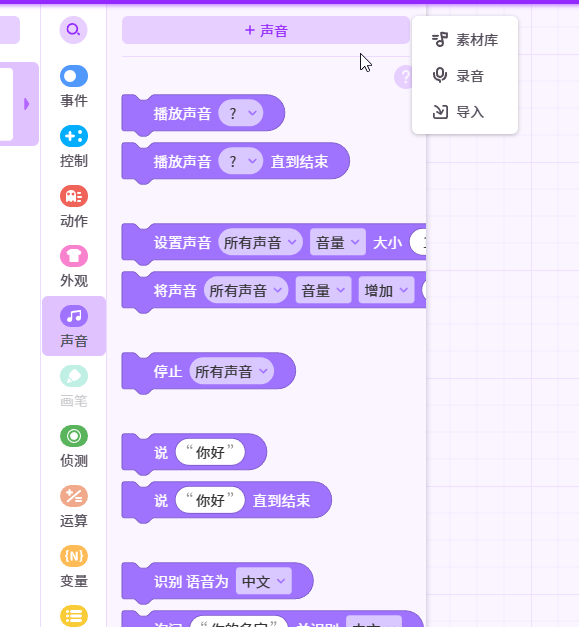The image size is (579, 627).
Task: Open the 中文 language dropdown
Action: (264, 581)
